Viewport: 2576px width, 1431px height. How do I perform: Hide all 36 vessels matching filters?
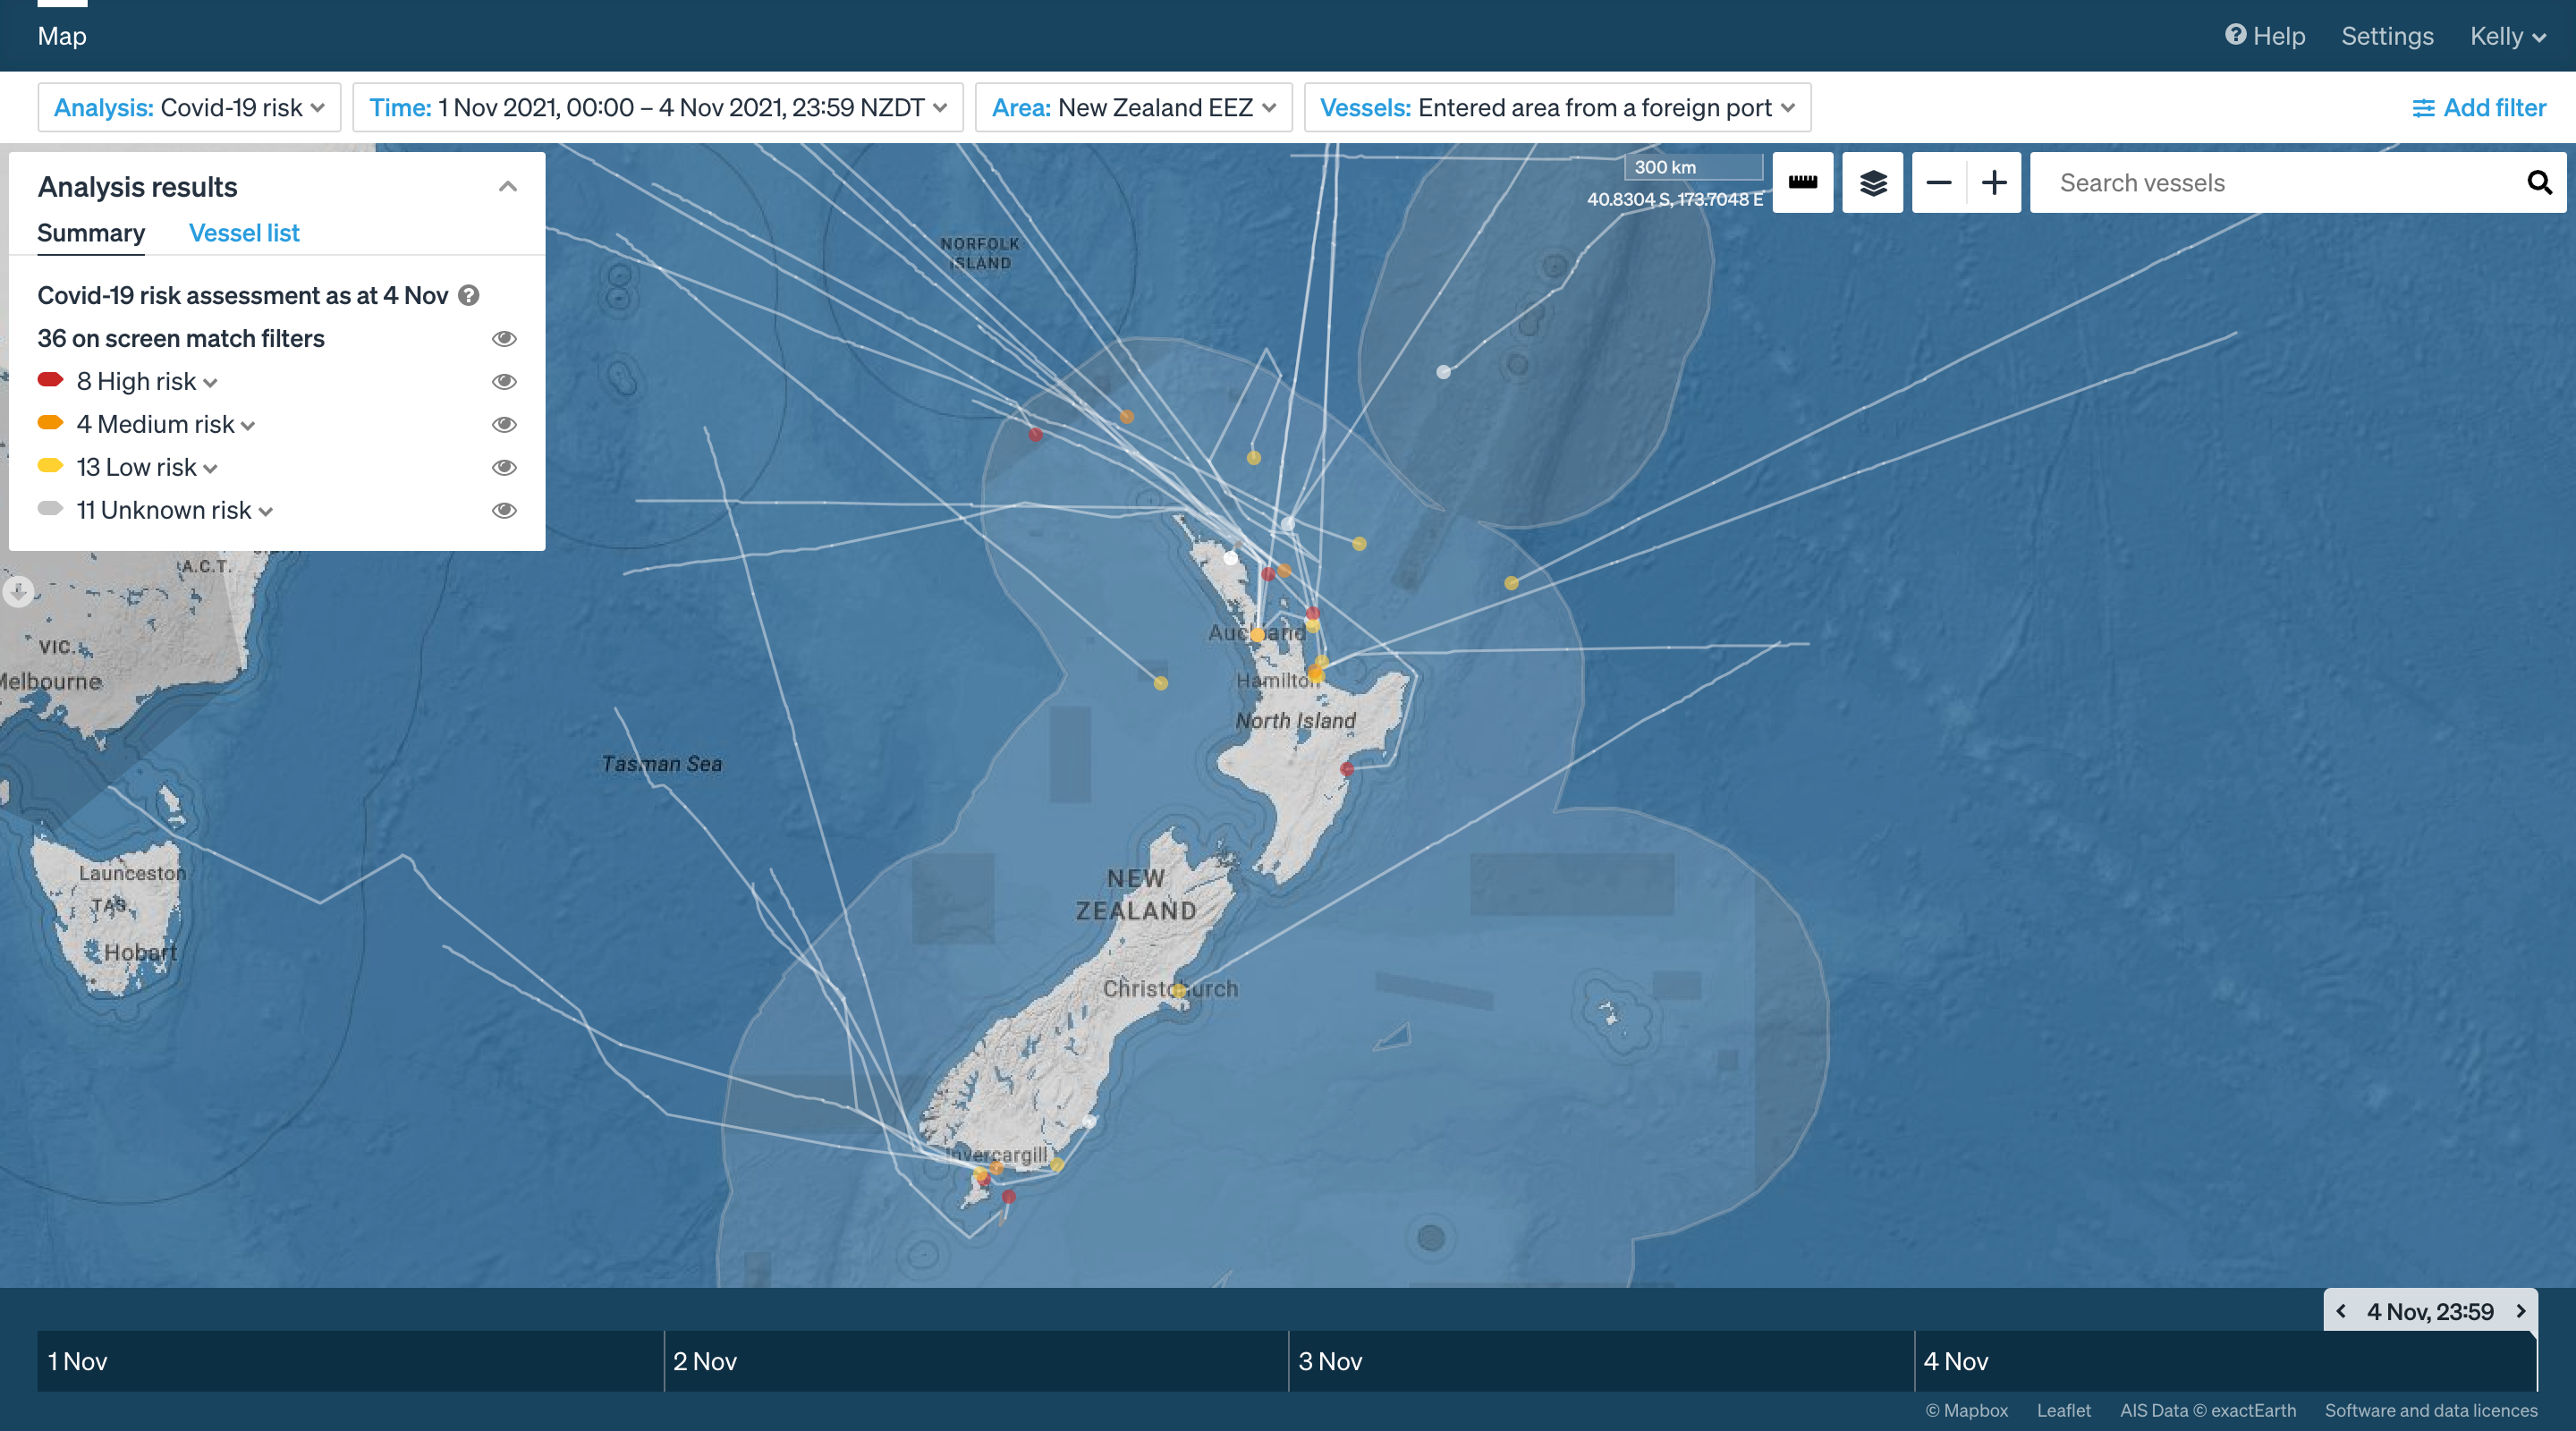(504, 339)
